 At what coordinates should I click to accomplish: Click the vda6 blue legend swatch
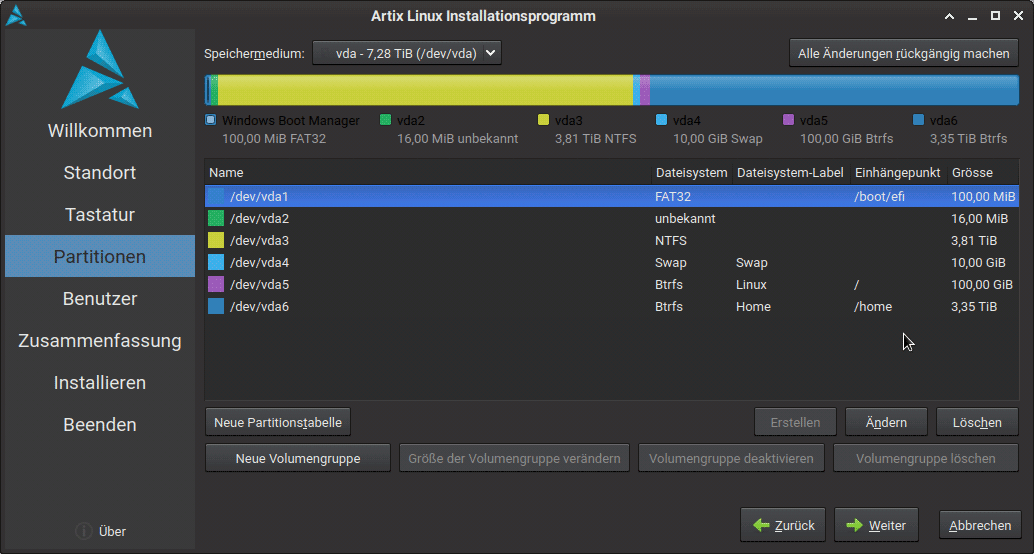(918, 120)
